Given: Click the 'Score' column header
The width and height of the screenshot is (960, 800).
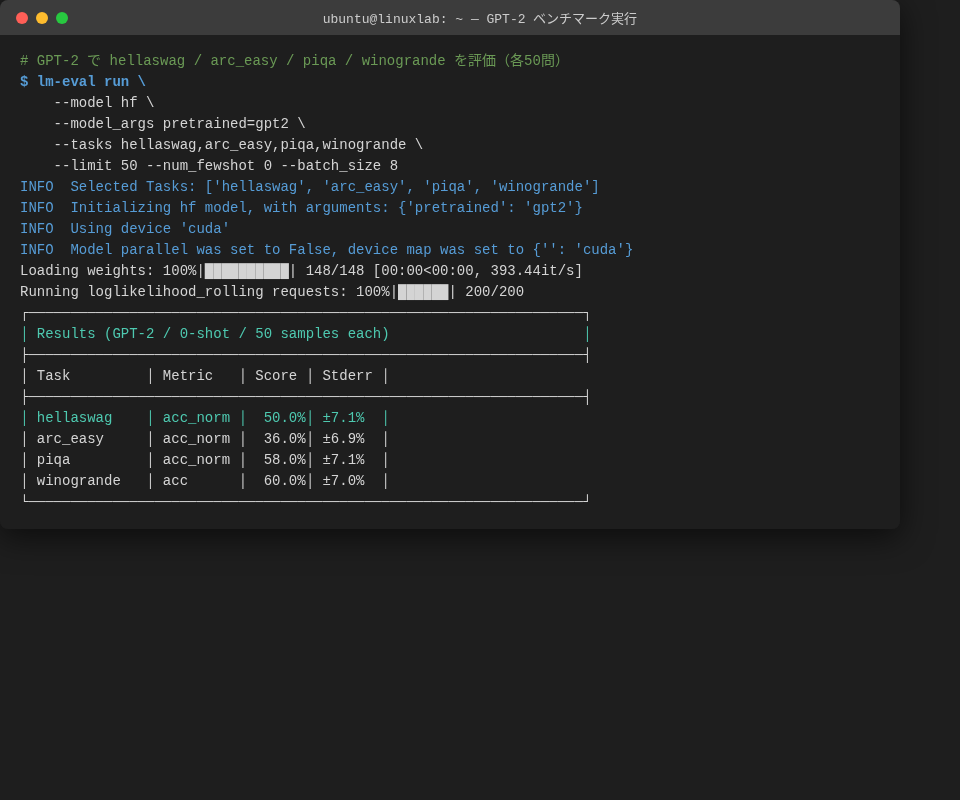Looking at the screenshot, I should coord(276,376).
